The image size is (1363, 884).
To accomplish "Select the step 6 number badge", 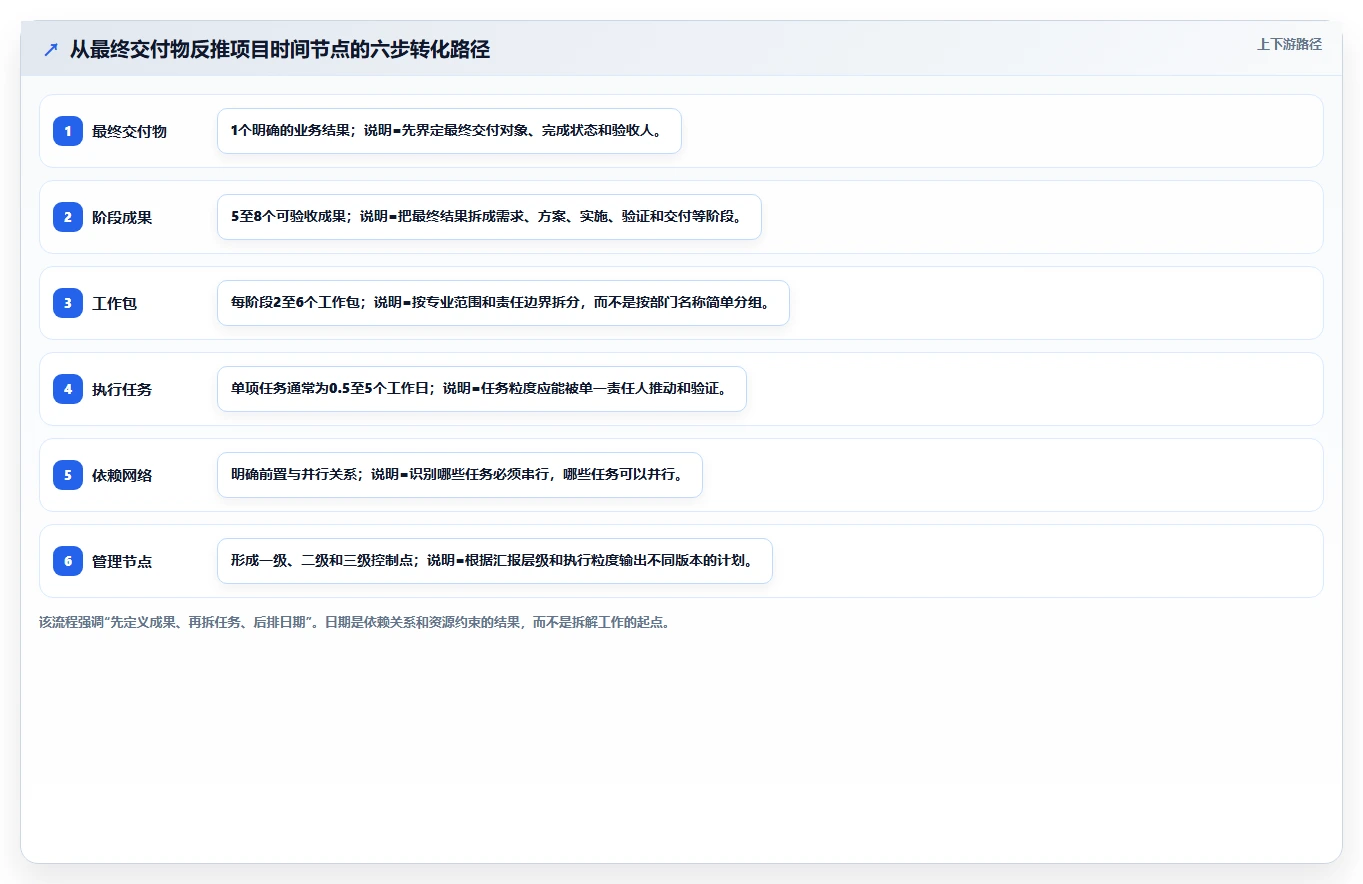I will [x=68, y=561].
